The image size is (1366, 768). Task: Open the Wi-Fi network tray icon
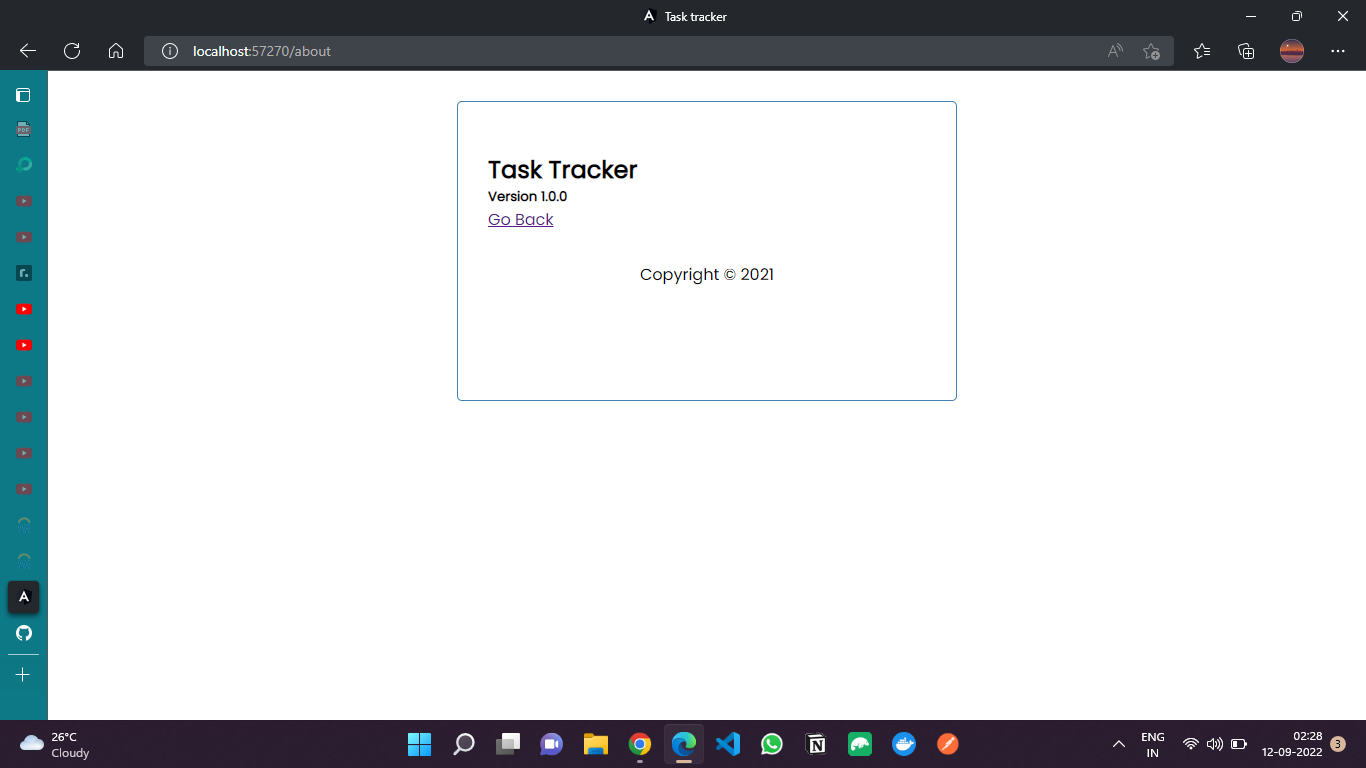1190,744
